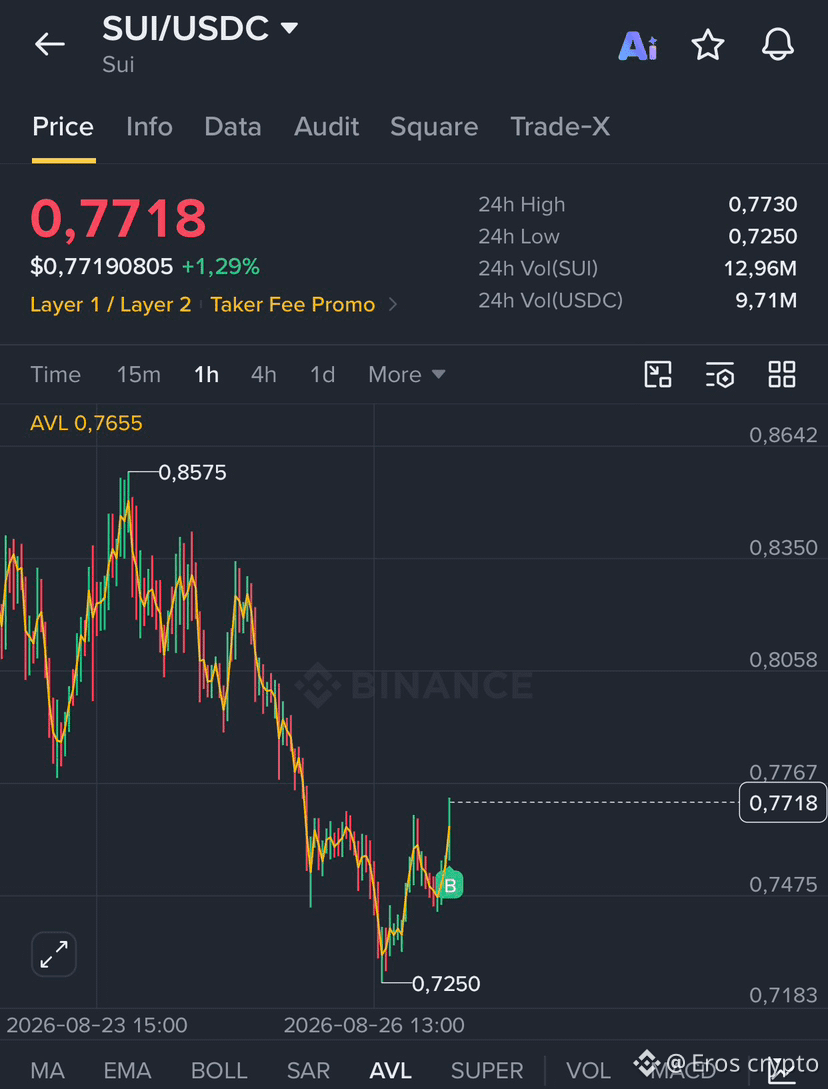Viewport: 828px width, 1089px height.
Task: Tap the 0,7475 price axis label
Action: [784, 885]
